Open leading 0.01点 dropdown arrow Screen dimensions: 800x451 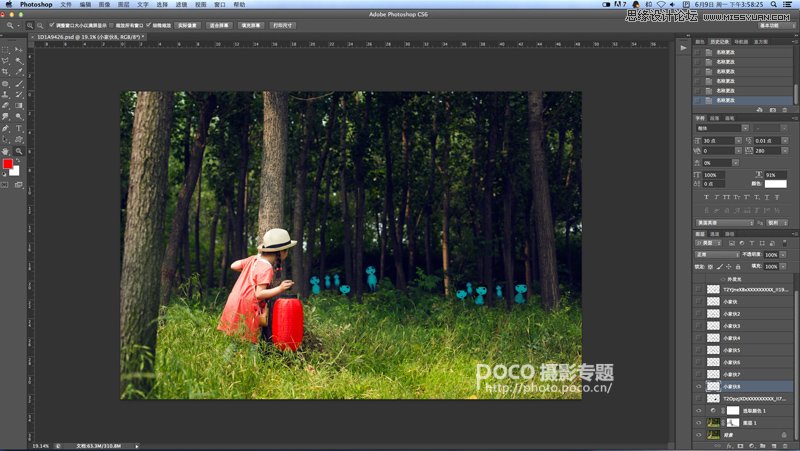click(x=785, y=141)
